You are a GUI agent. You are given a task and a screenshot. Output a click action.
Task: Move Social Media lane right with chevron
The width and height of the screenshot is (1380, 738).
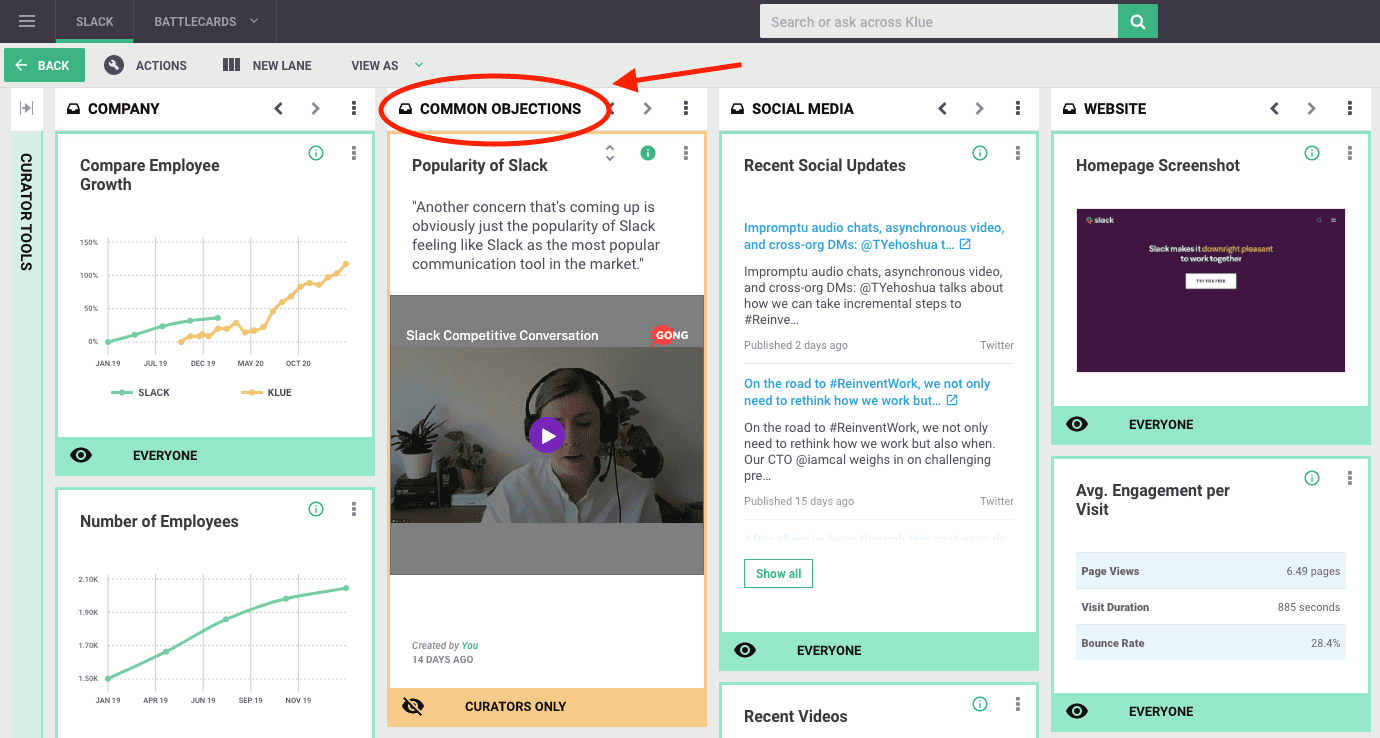979,108
